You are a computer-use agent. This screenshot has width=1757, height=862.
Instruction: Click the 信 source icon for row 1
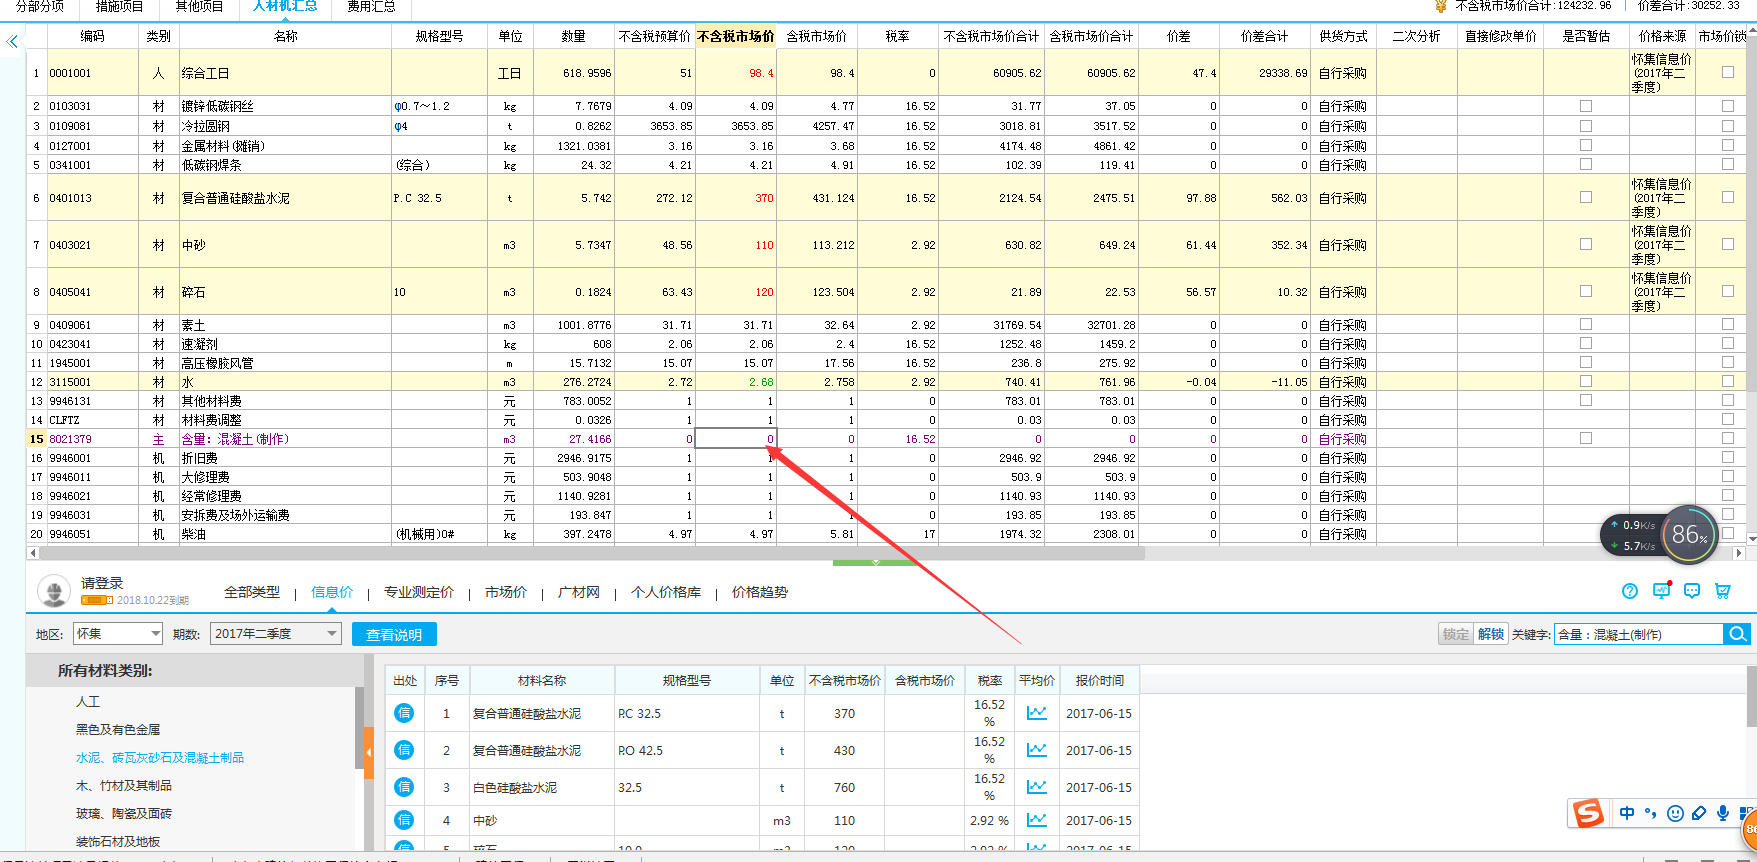(x=404, y=713)
